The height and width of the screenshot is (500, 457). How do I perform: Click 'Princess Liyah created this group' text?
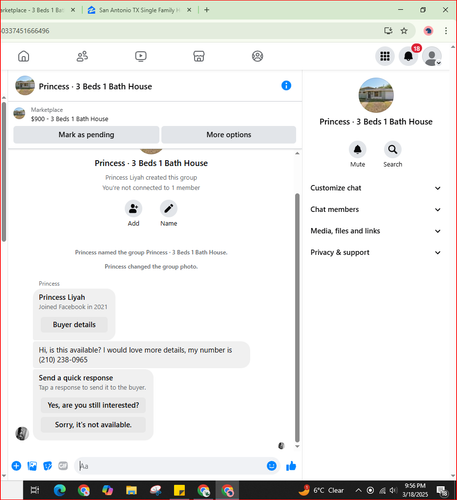[x=151, y=177]
